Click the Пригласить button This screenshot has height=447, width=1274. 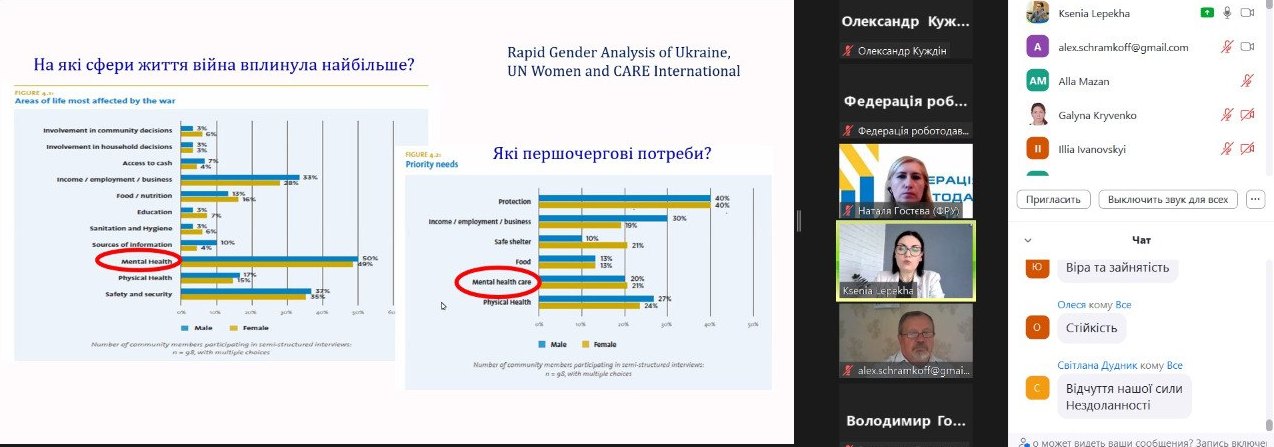(x=1053, y=199)
